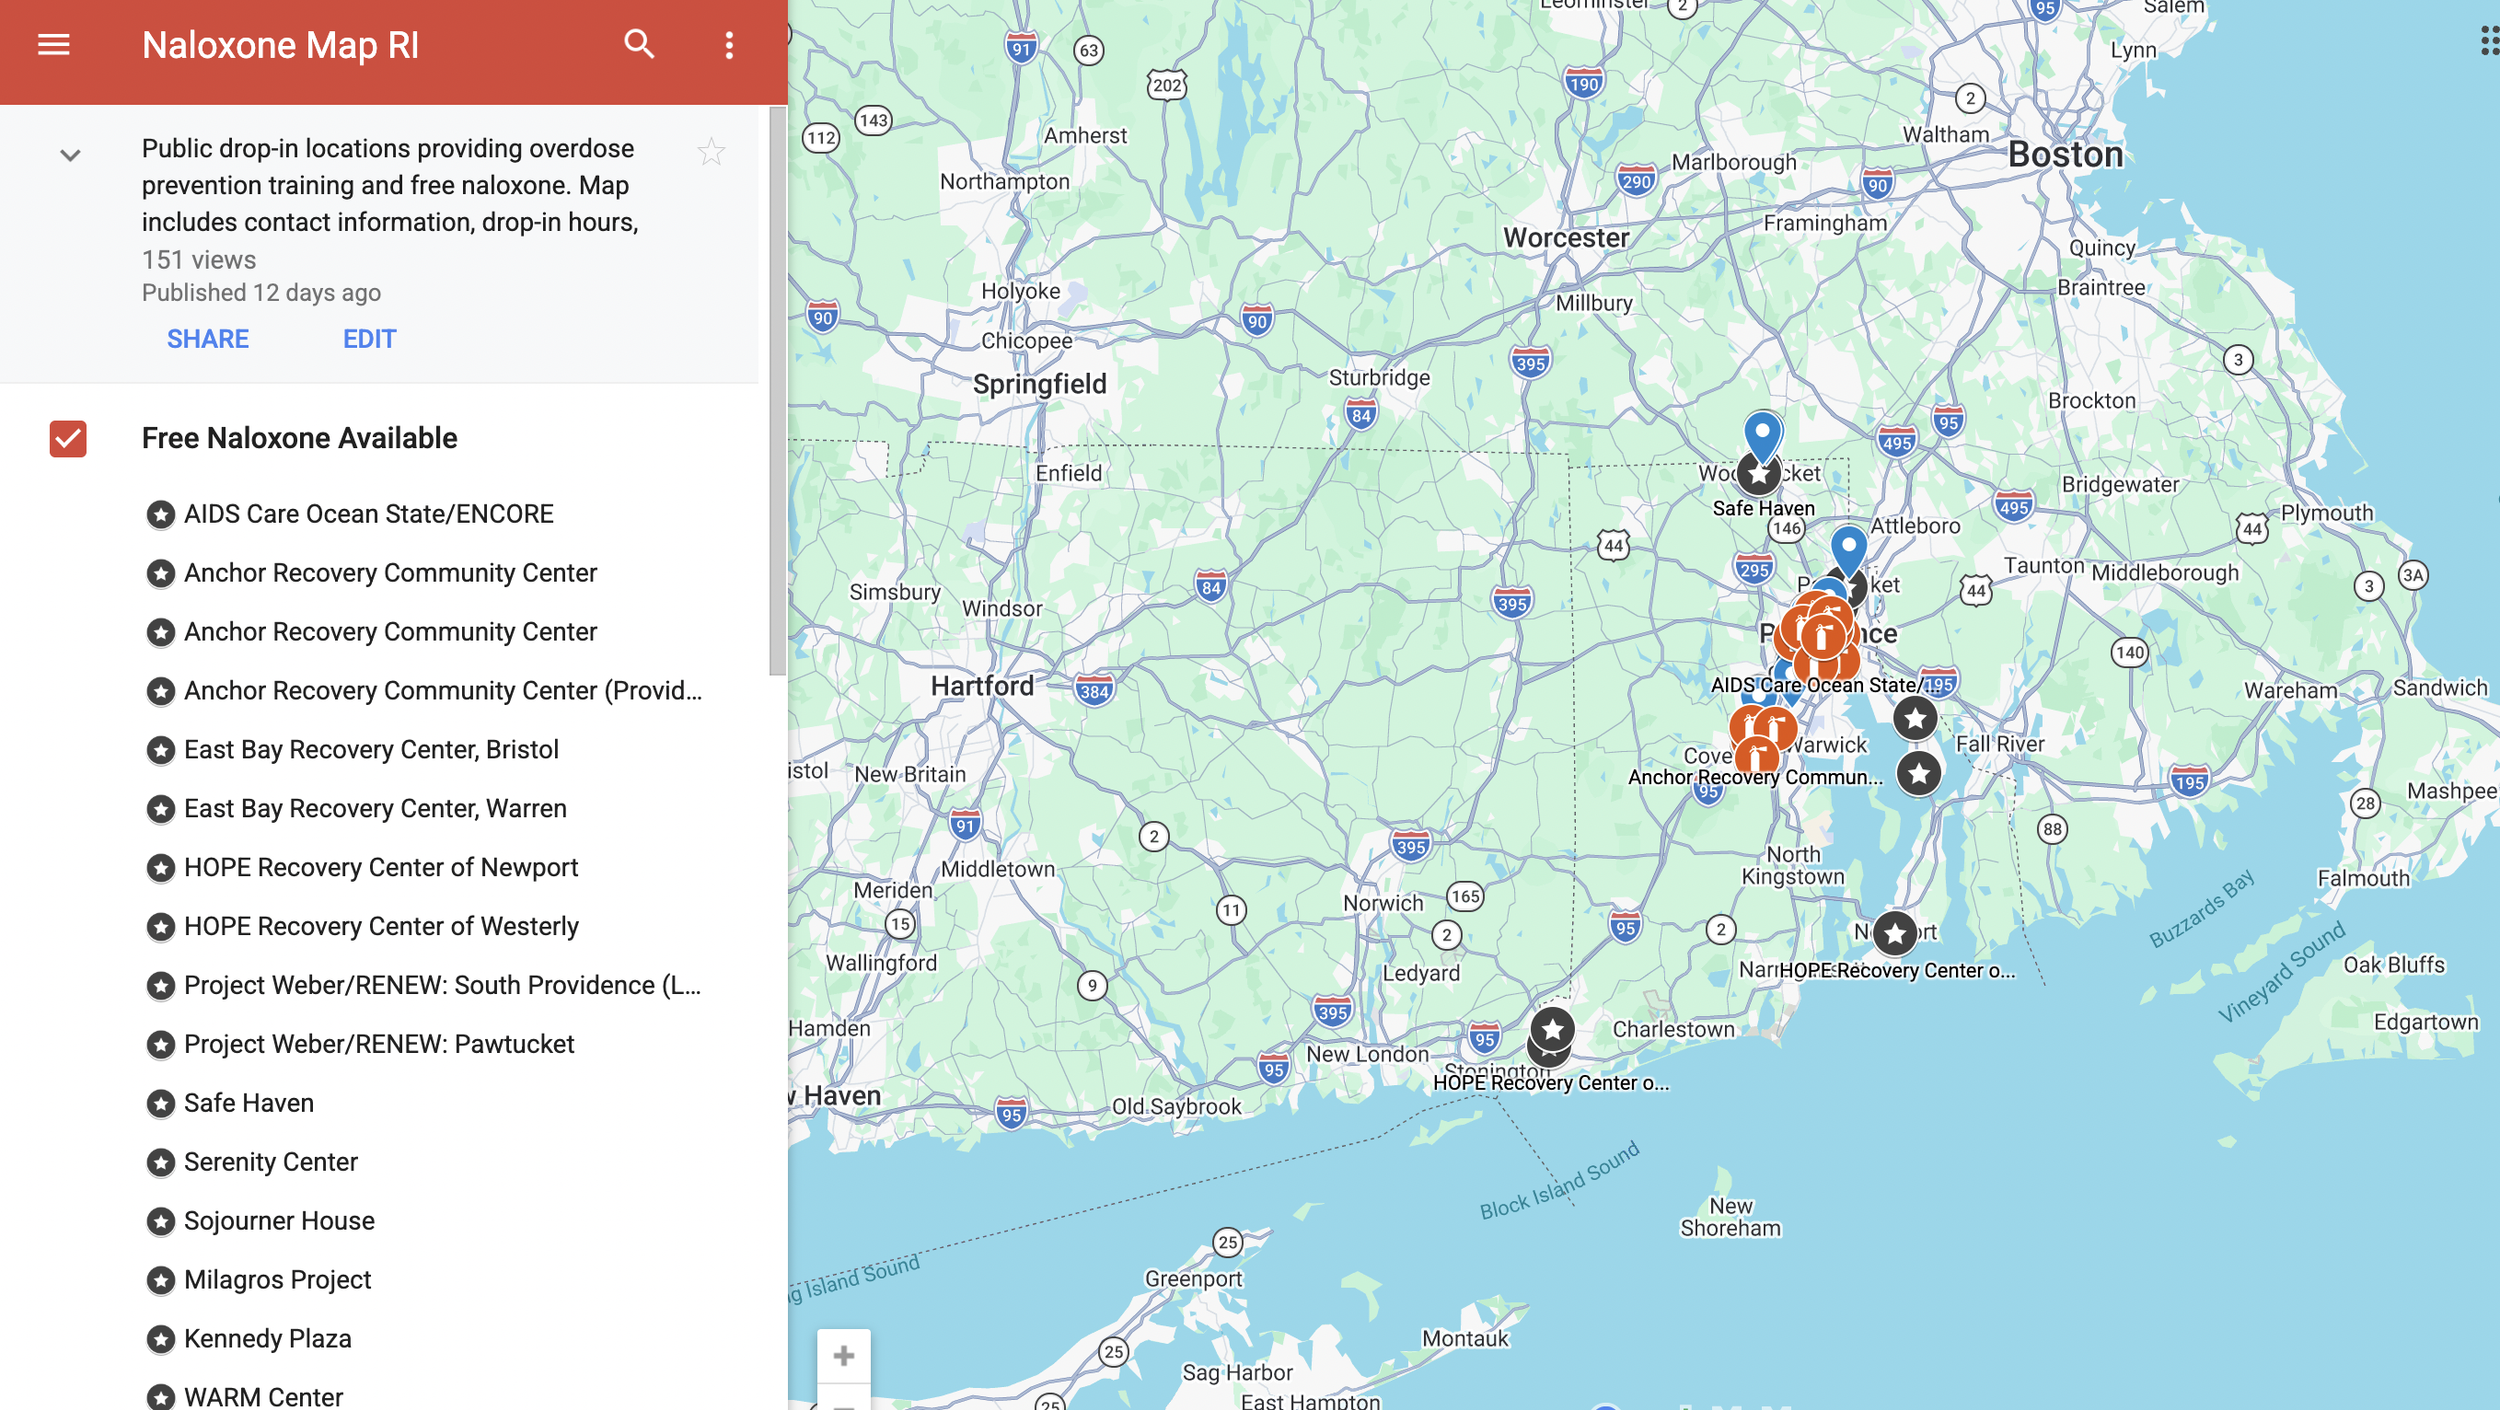Click the '151 views' text
This screenshot has height=1410, width=2500.
coord(199,260)
